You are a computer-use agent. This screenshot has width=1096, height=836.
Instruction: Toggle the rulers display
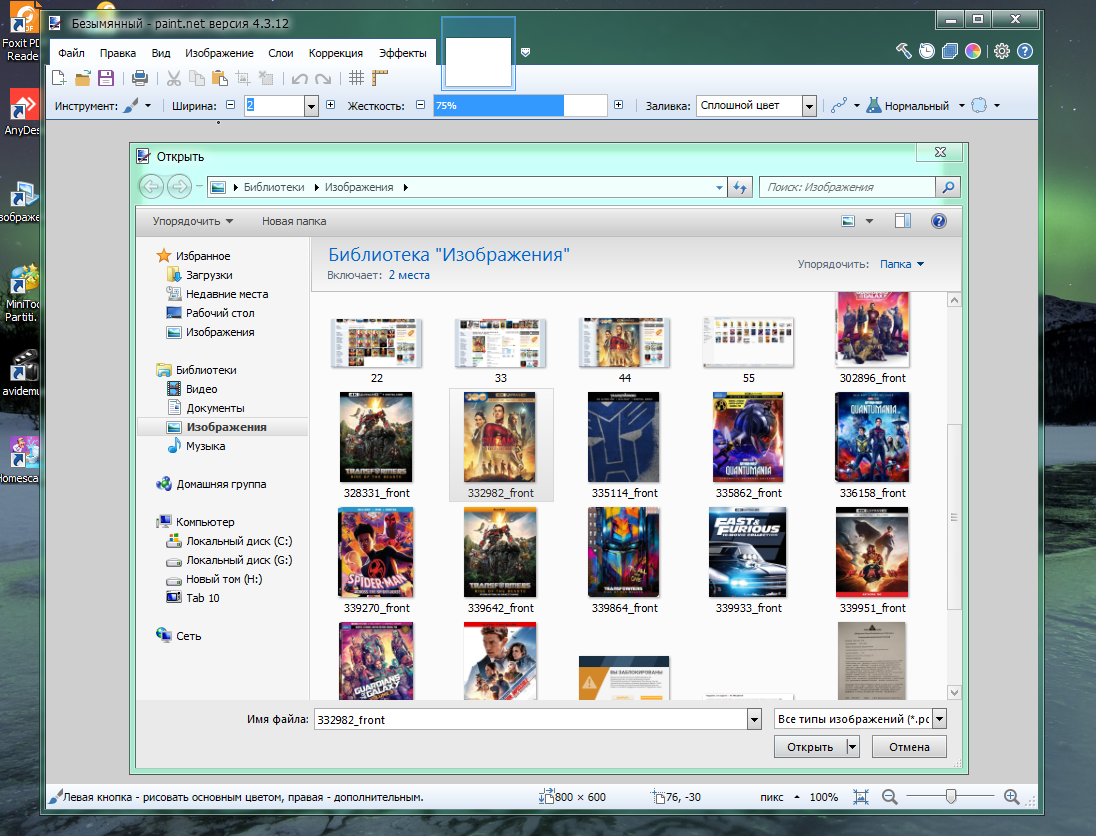coord(380,79)
